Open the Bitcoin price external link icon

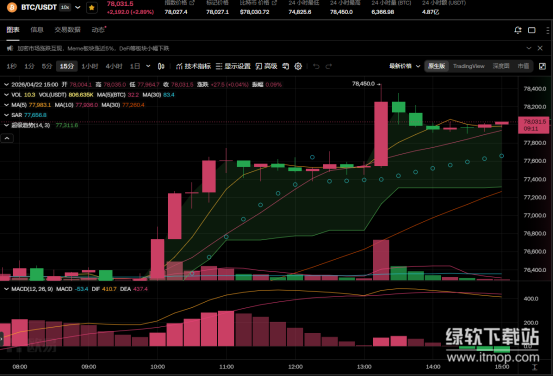click(275, 3)
